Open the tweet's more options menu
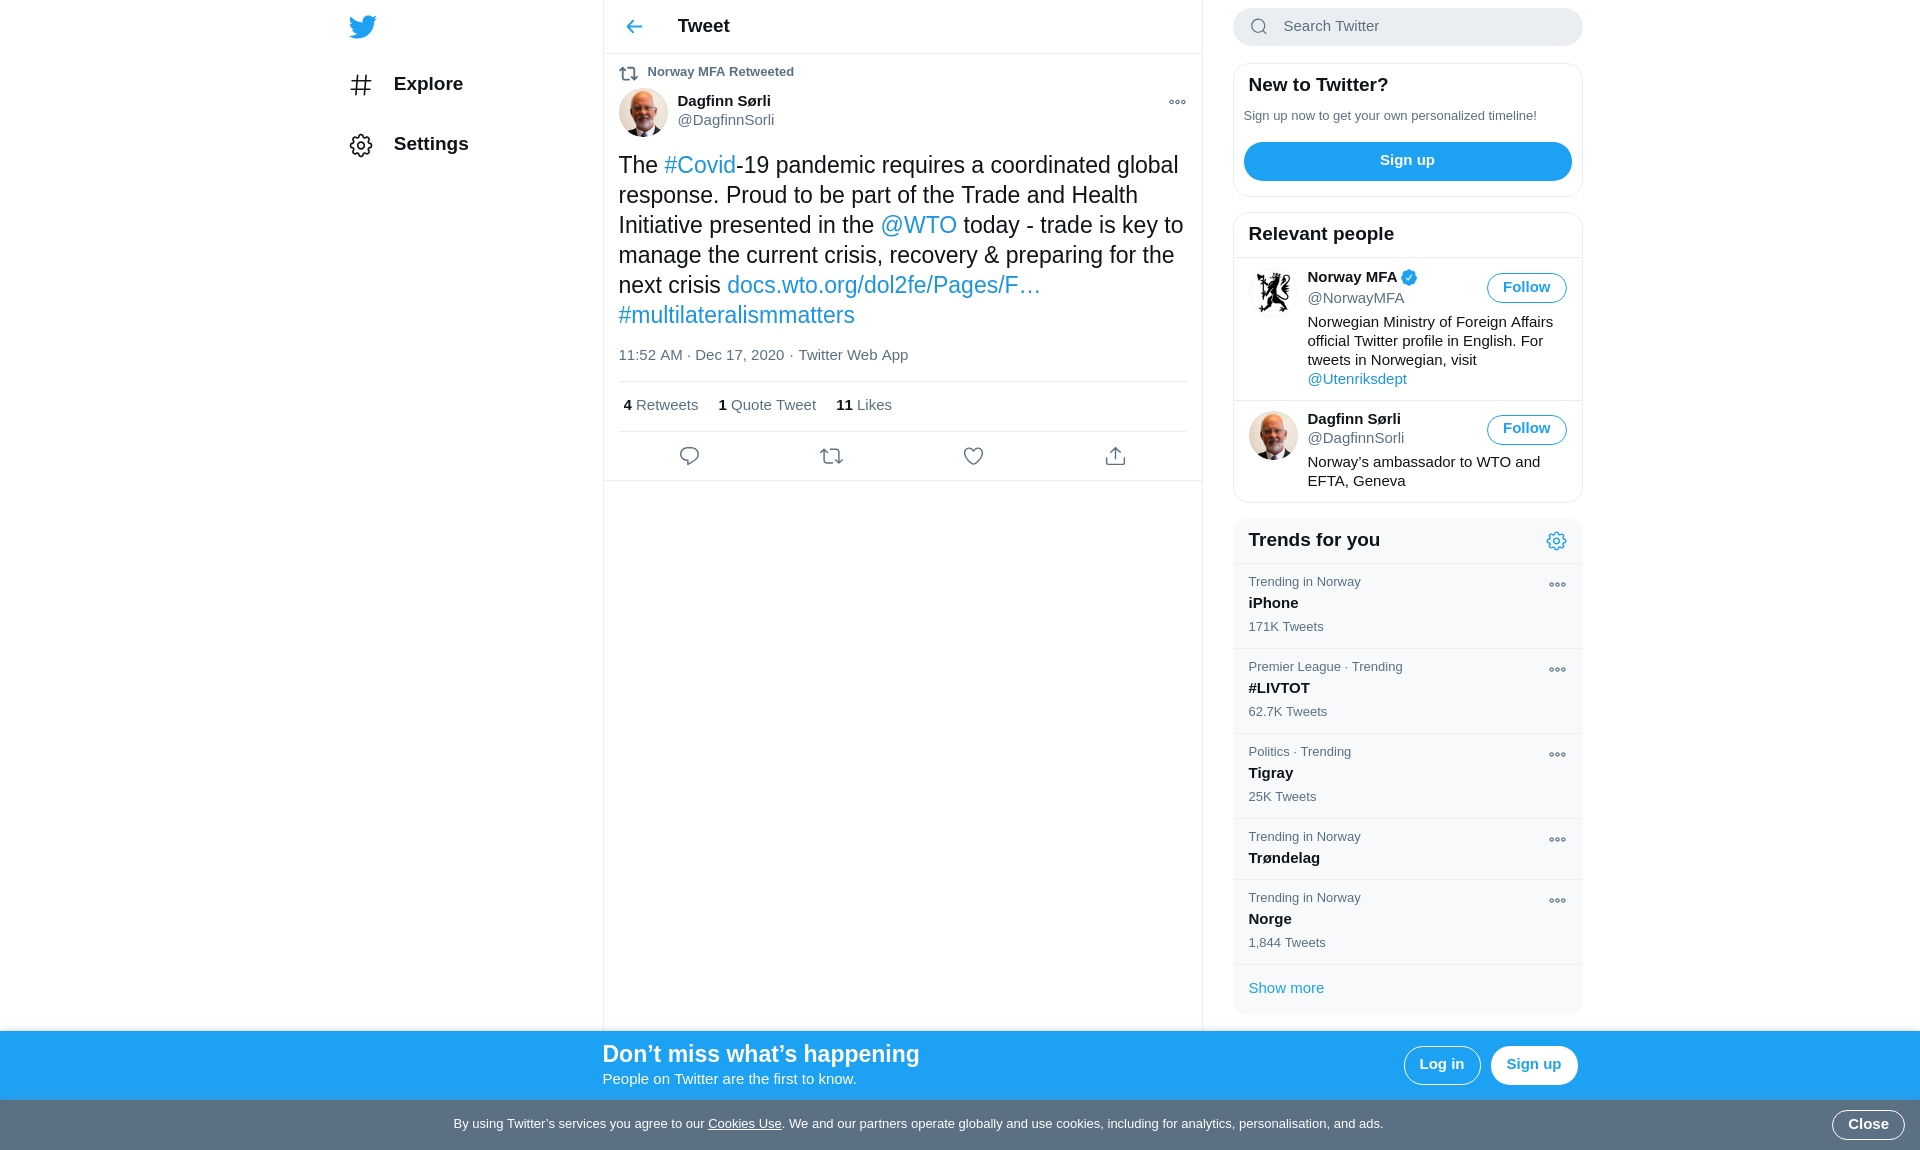1920x1150 pixels. 1177,102
